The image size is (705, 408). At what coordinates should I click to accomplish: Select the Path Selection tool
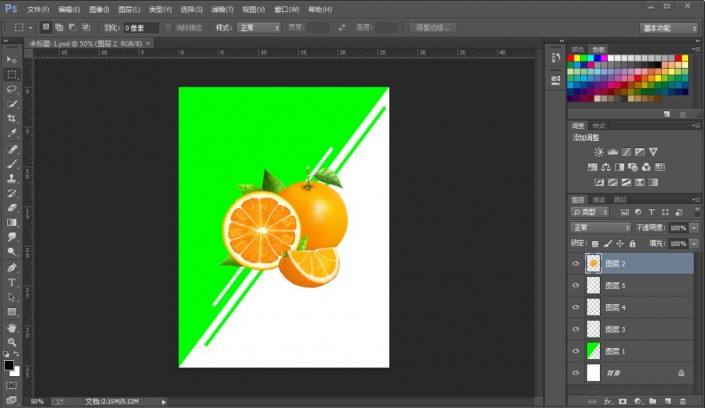pyautogui.click(x=12, y=297)
